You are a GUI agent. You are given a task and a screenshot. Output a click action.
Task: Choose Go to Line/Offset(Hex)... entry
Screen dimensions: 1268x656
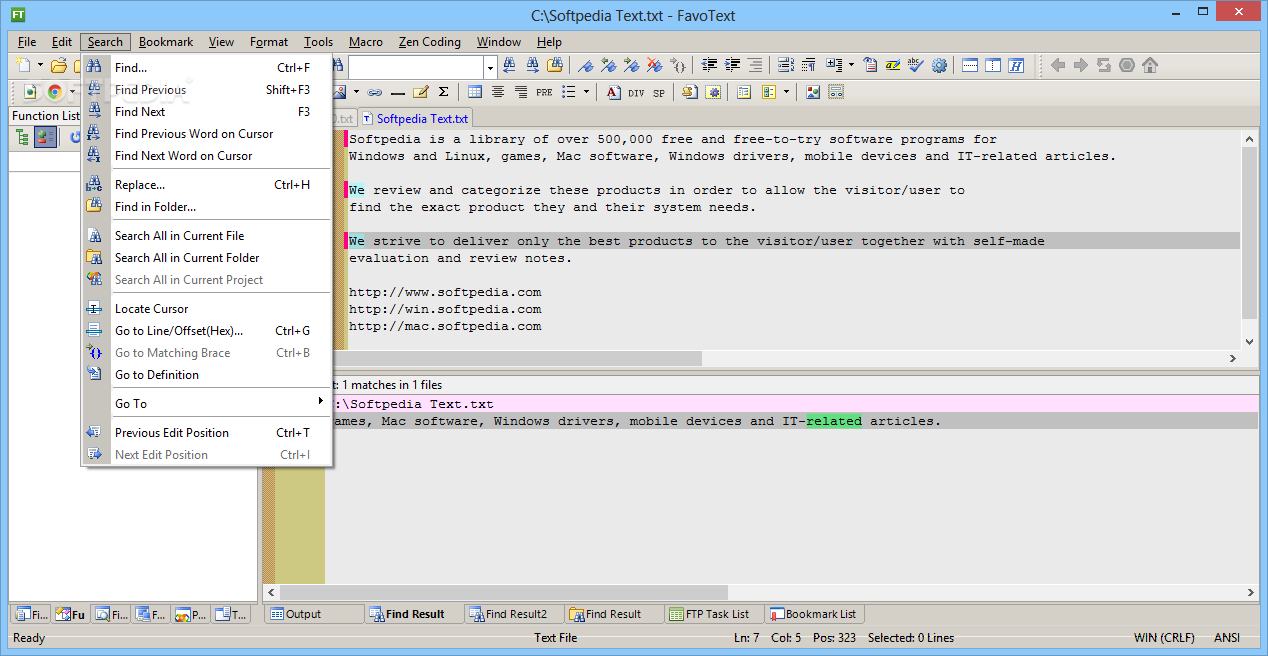(x=206, y=331)
